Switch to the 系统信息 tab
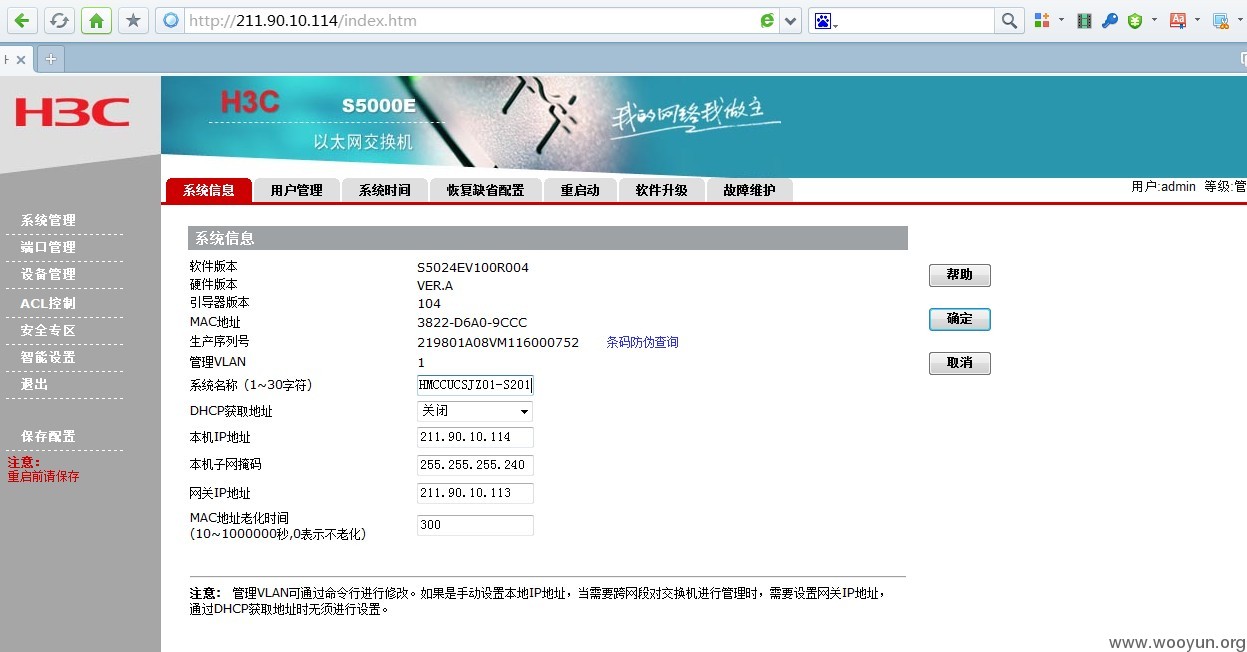Image resolution: width=1247 pixels, height=652 pixels. tap(209, 190)
